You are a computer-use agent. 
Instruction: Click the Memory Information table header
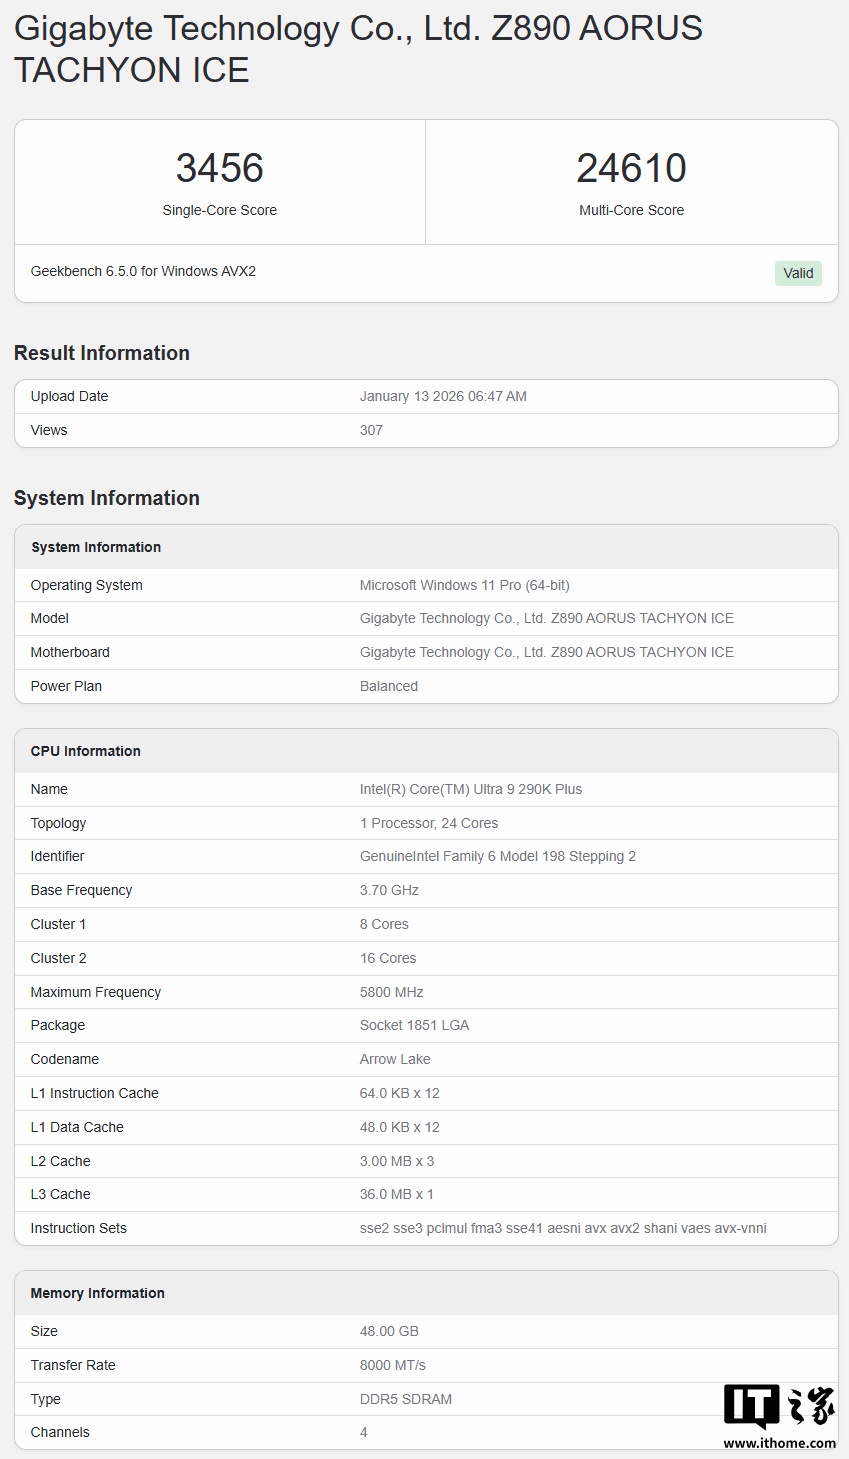(98, 1293)
